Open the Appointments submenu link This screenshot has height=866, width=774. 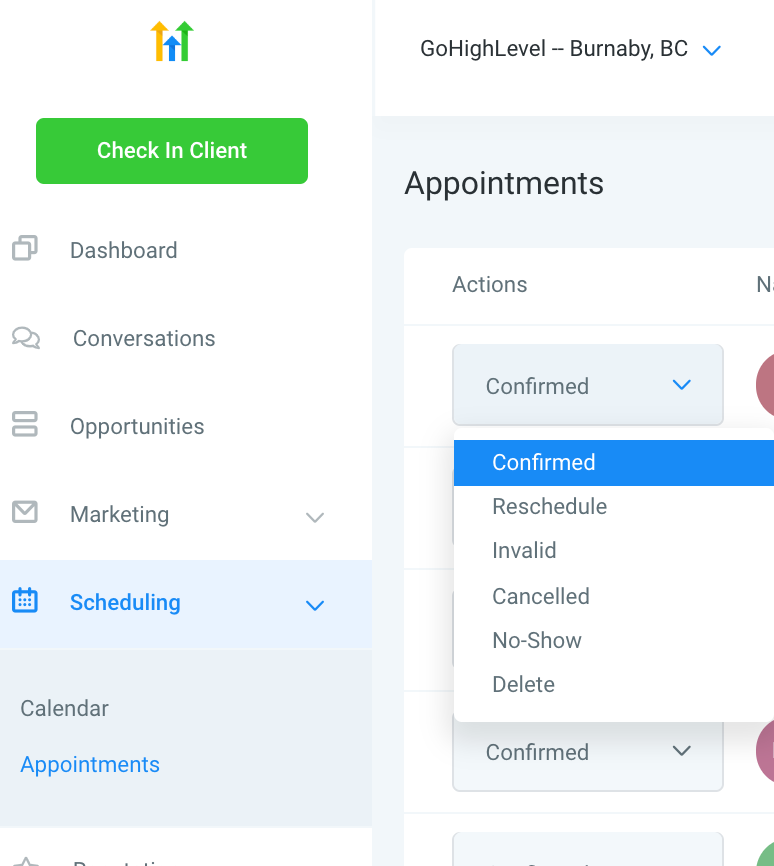tap(90, 765)
